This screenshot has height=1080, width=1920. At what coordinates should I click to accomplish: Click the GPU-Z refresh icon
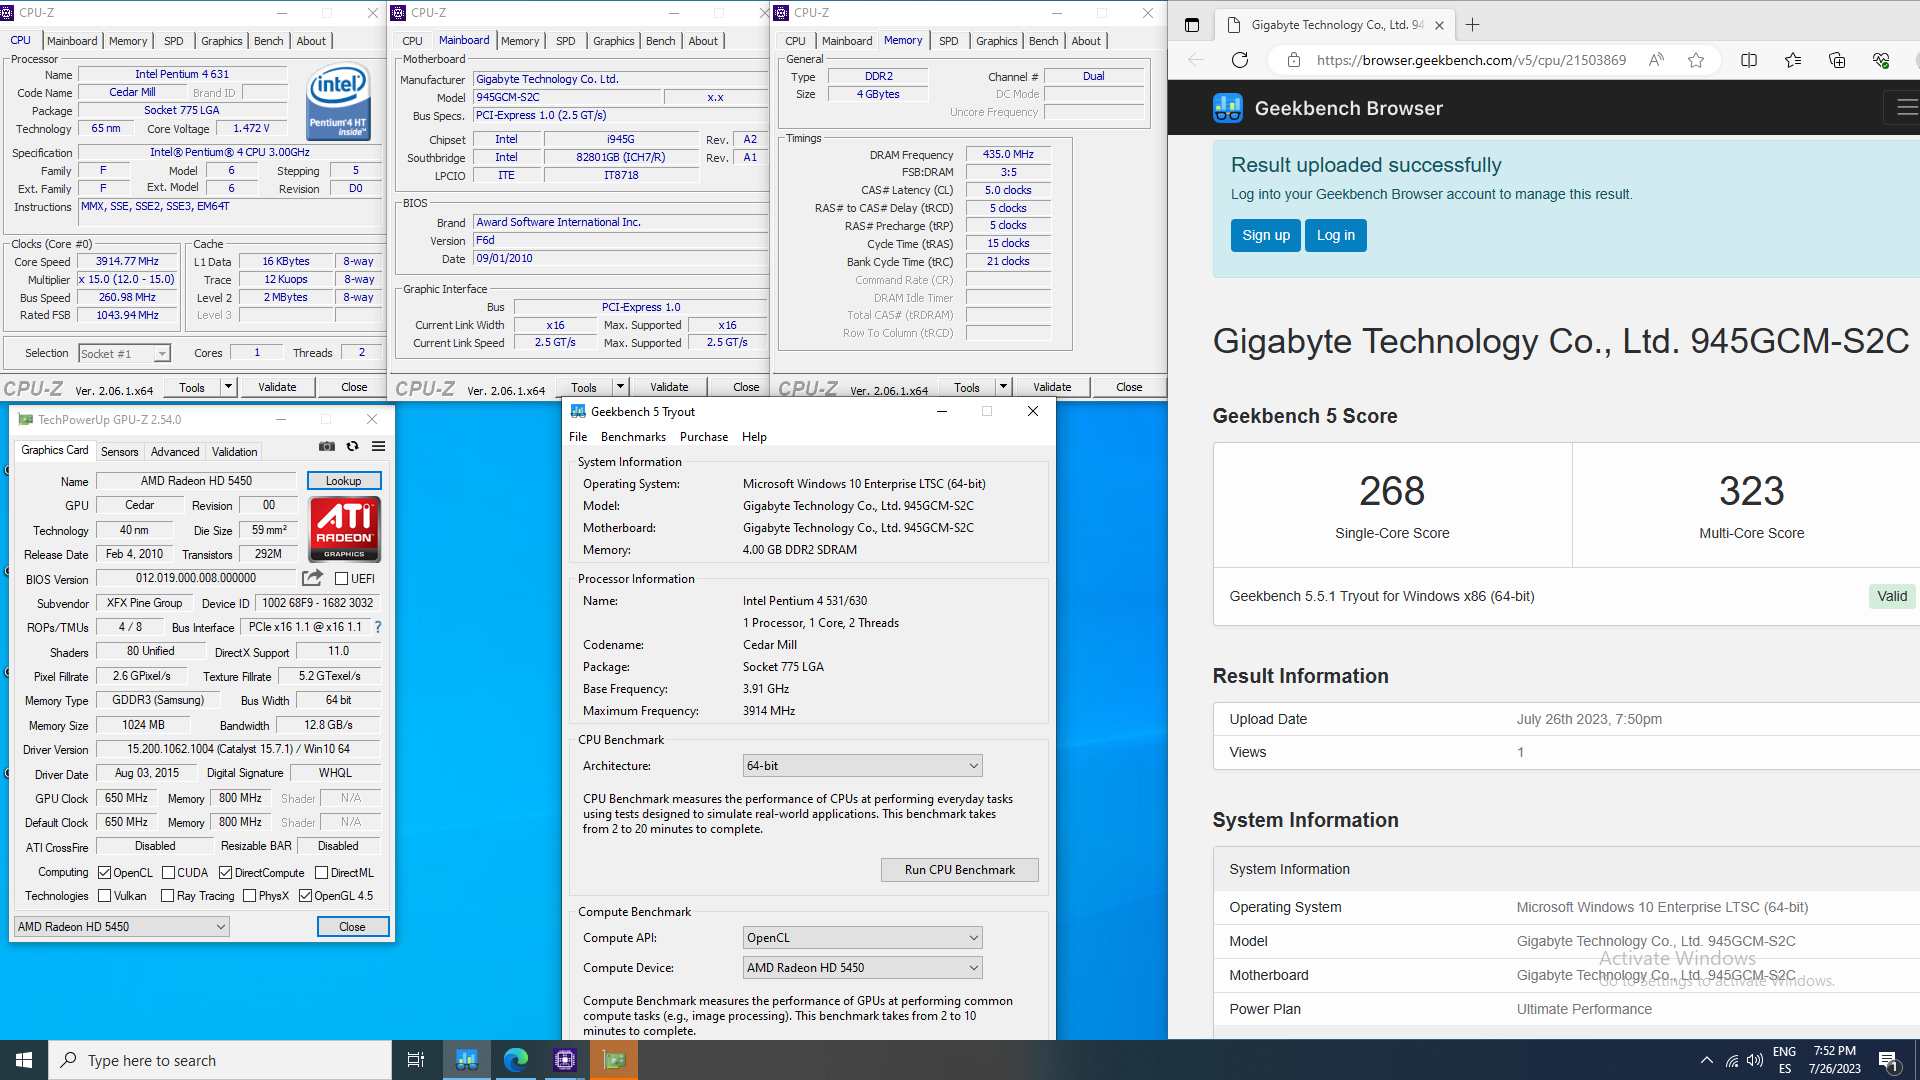(x=353, y=447)
